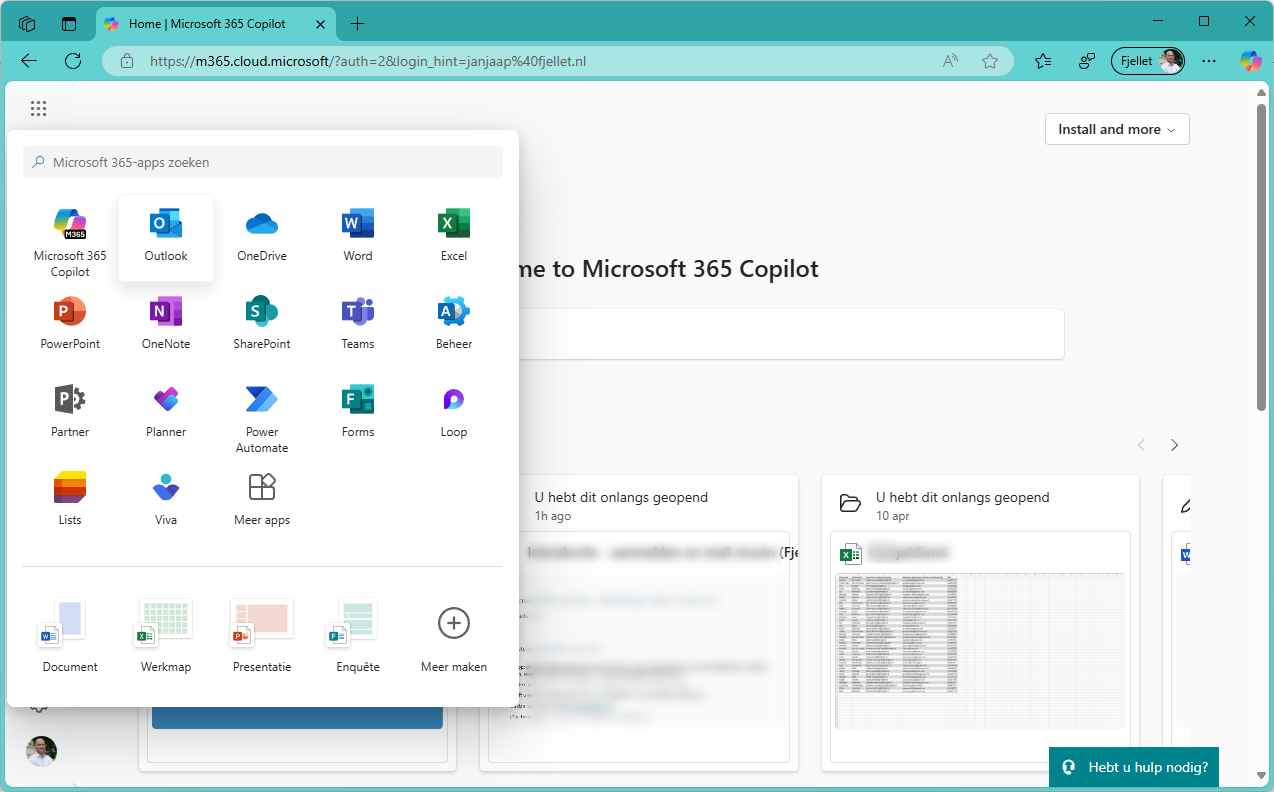View site information lock icon
Image resolution: width=1274 pixels, height=792 pixels.
127,61
